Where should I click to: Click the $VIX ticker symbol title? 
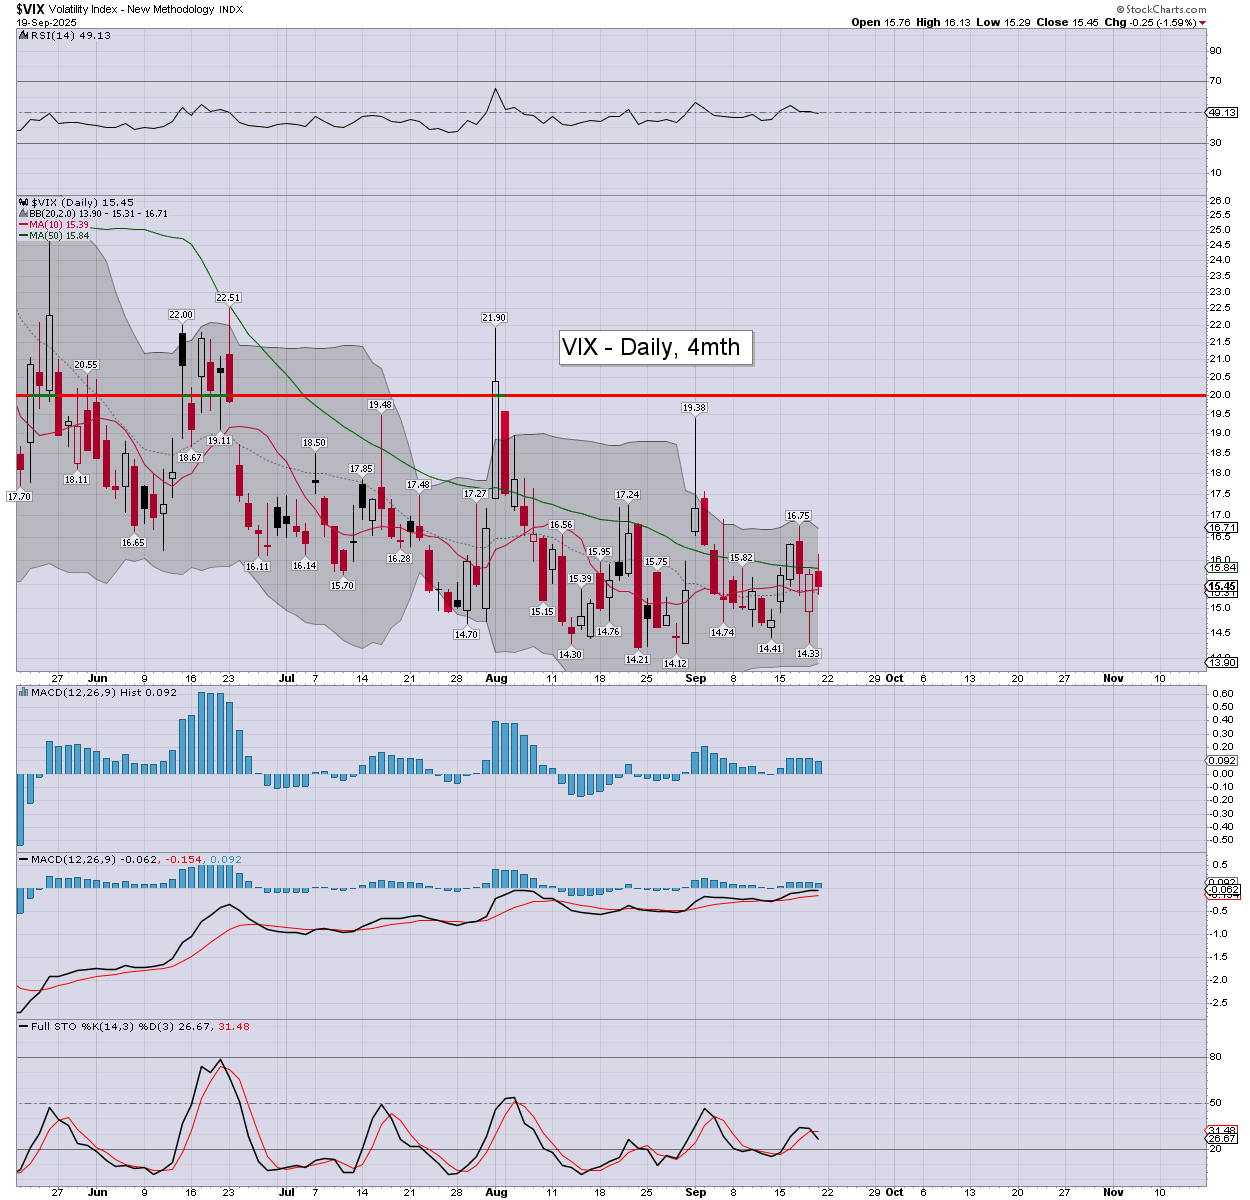coord(32,9)
